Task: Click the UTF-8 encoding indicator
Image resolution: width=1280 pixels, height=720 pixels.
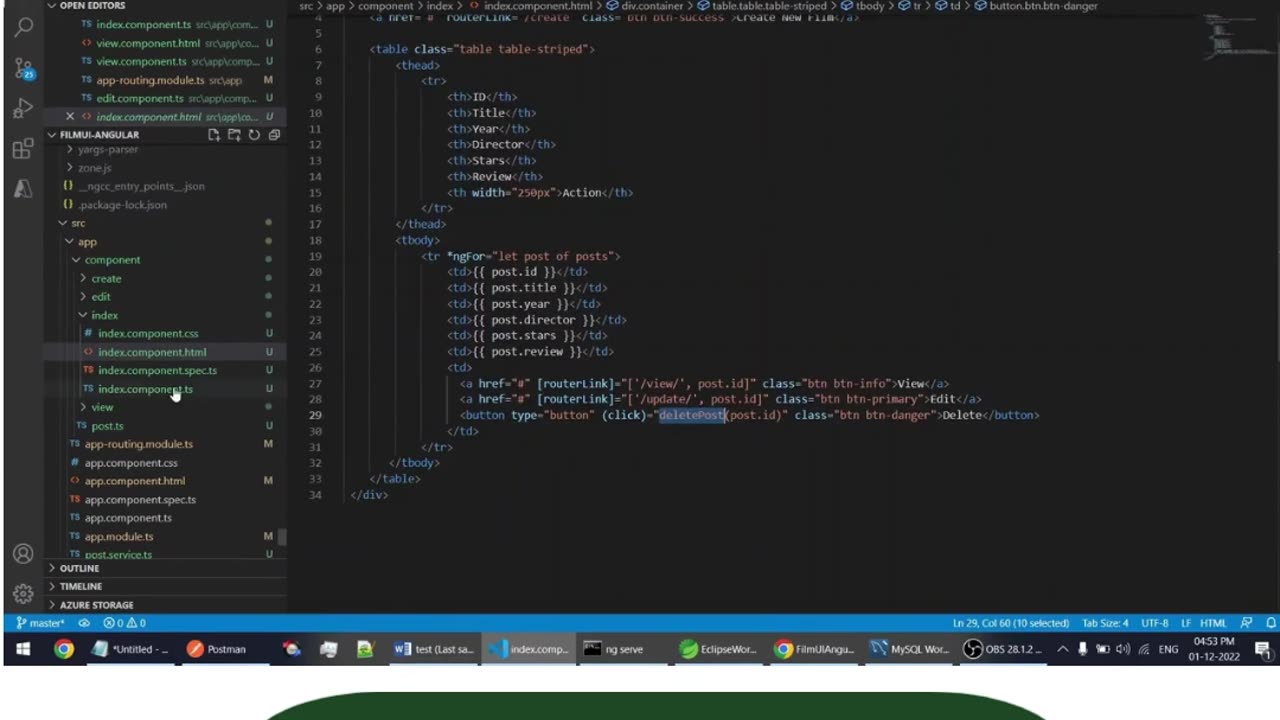Action: tap(1154, 623)
